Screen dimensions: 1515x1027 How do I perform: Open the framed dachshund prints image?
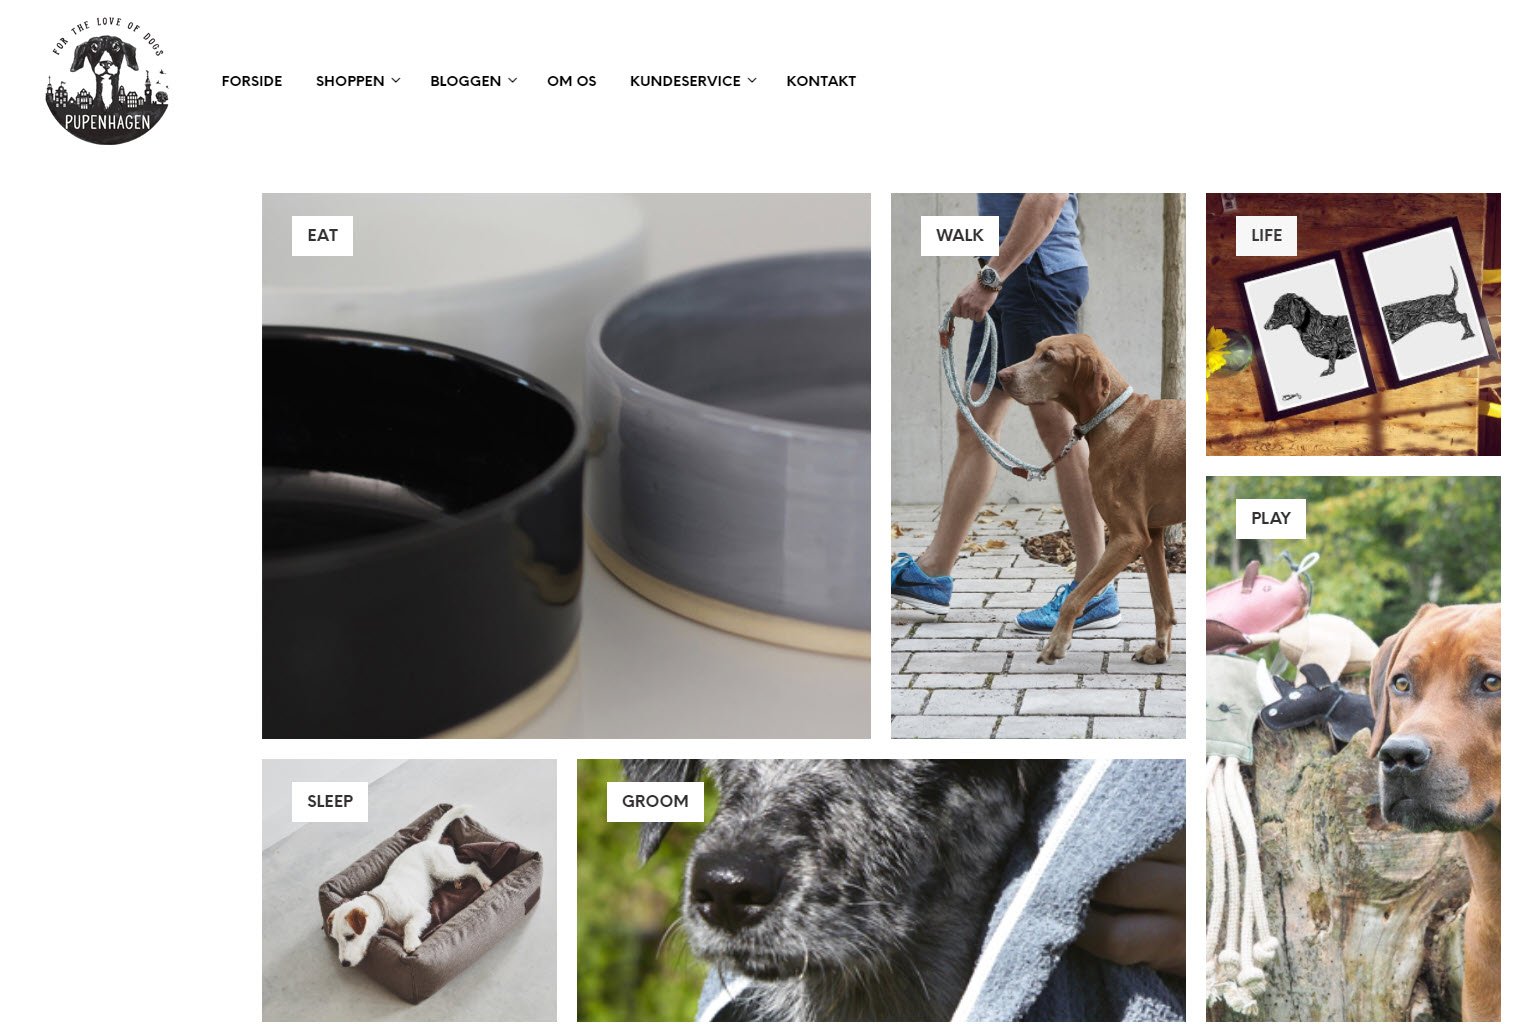1353,325
